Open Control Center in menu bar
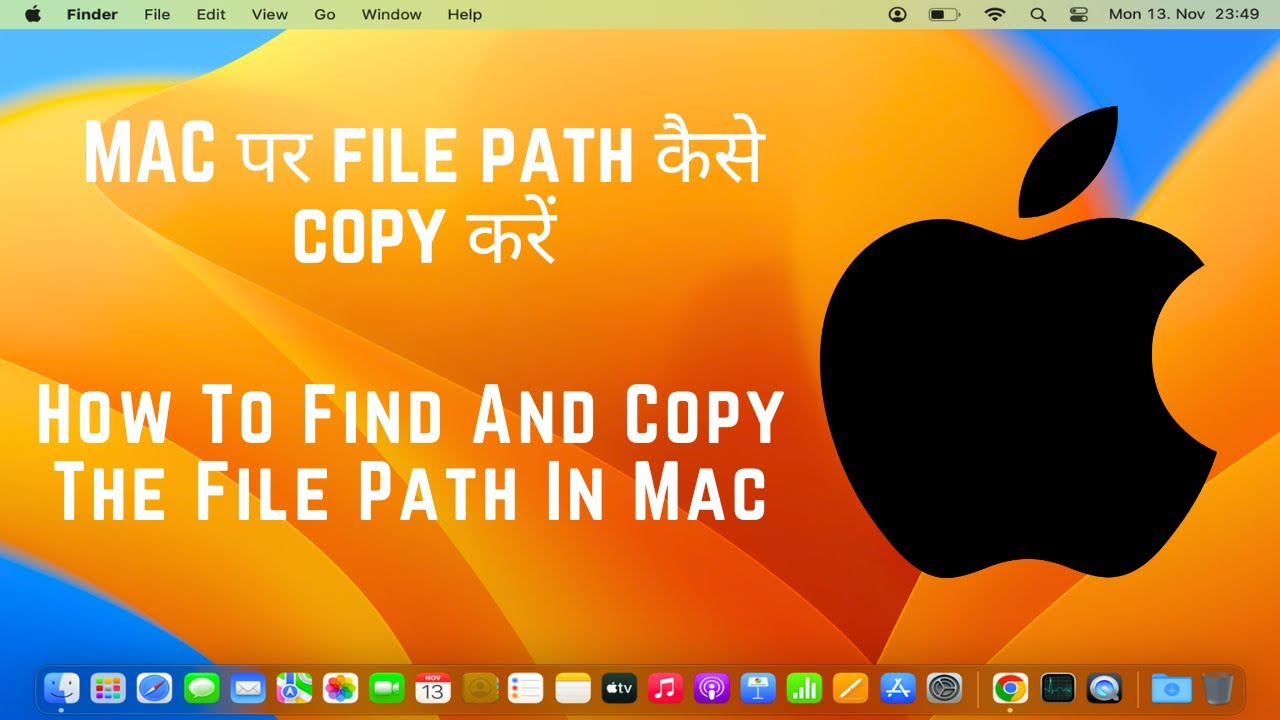The width and height of the screenshot is (1280, 720). pos(1078,14)
